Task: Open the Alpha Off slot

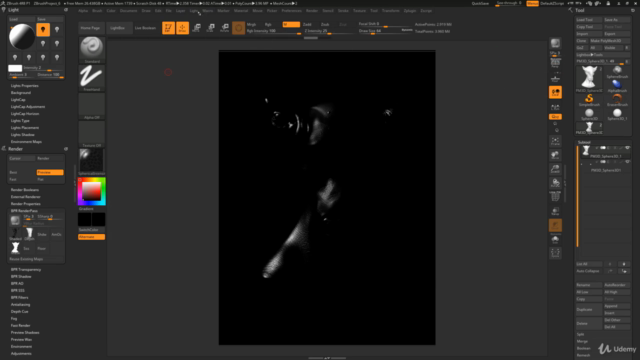Action: [x=91, y=106]
